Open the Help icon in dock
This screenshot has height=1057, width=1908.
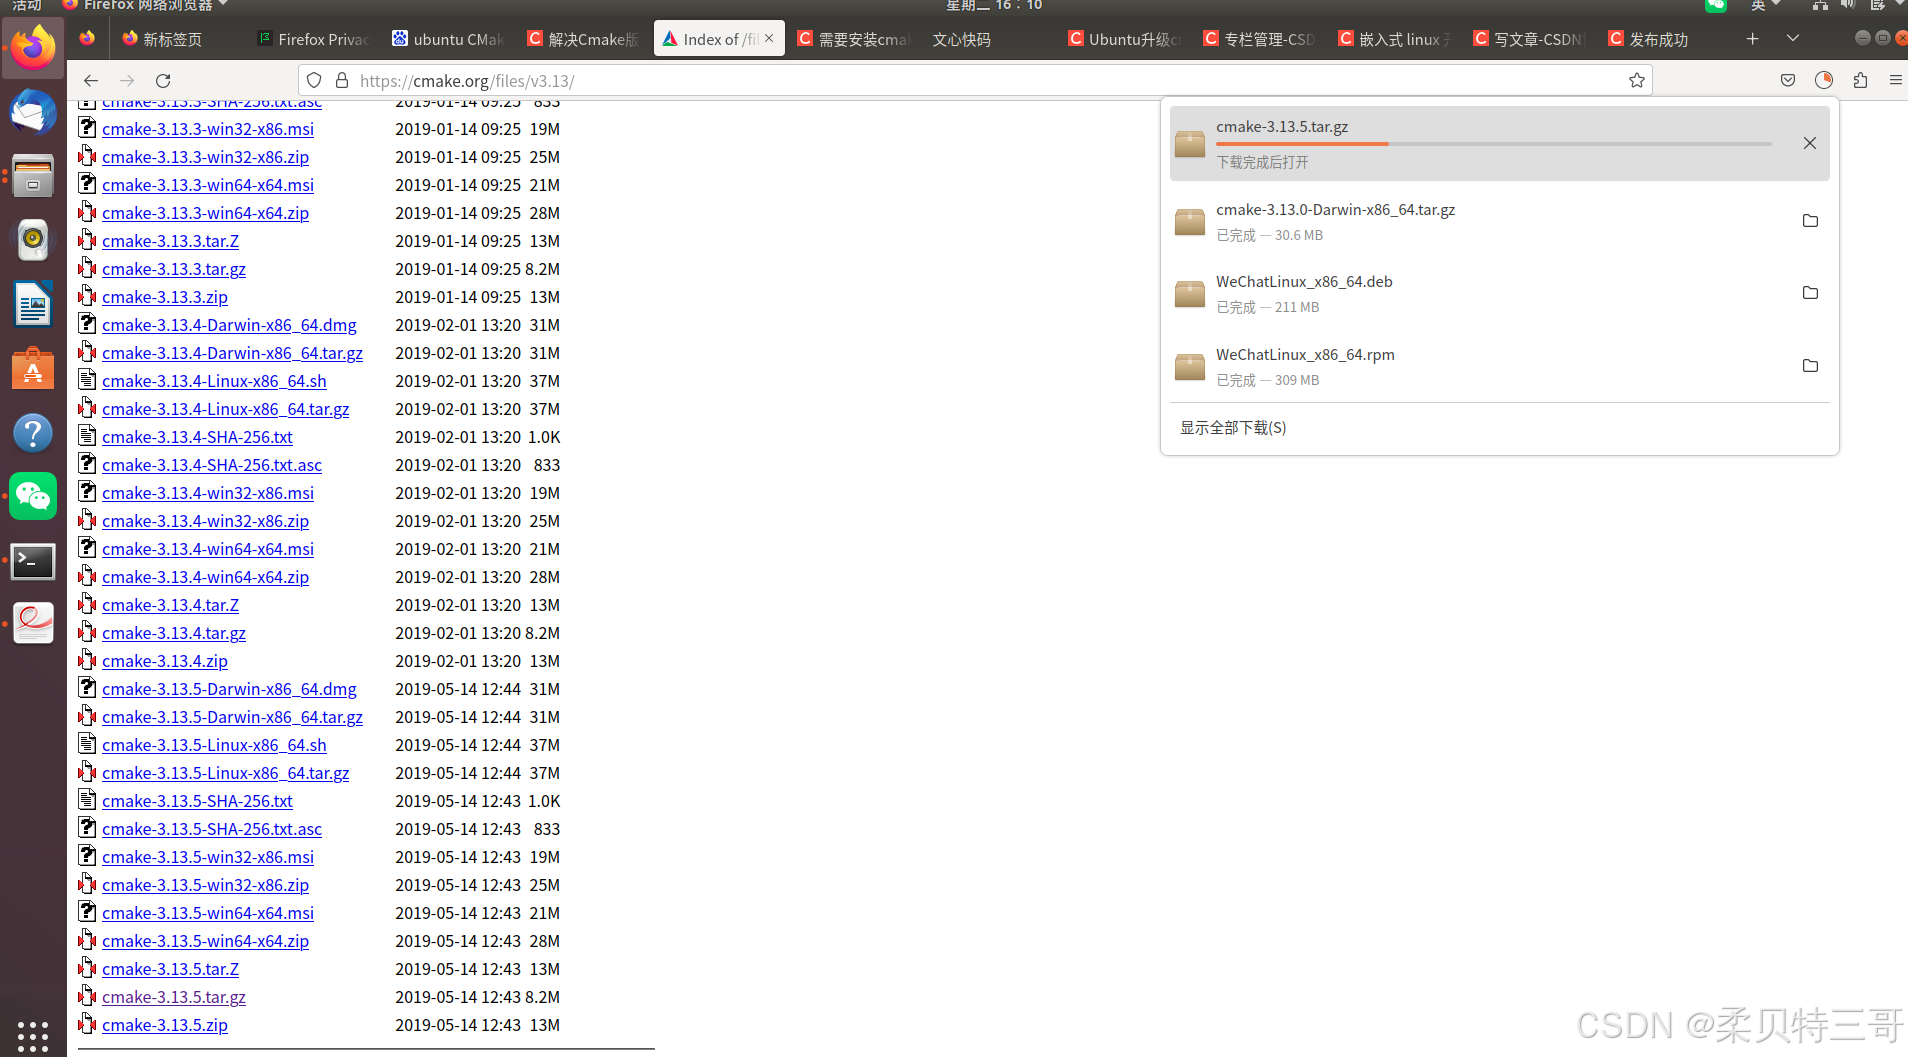(33, 433)
